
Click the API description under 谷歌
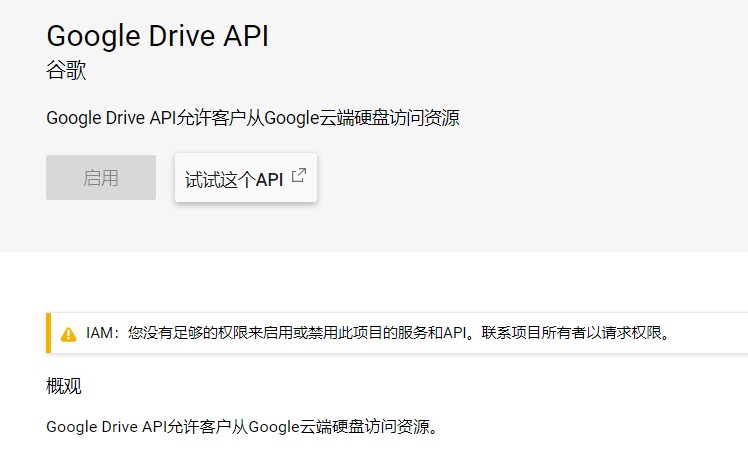pyautogui.click(x=253, y=118)
